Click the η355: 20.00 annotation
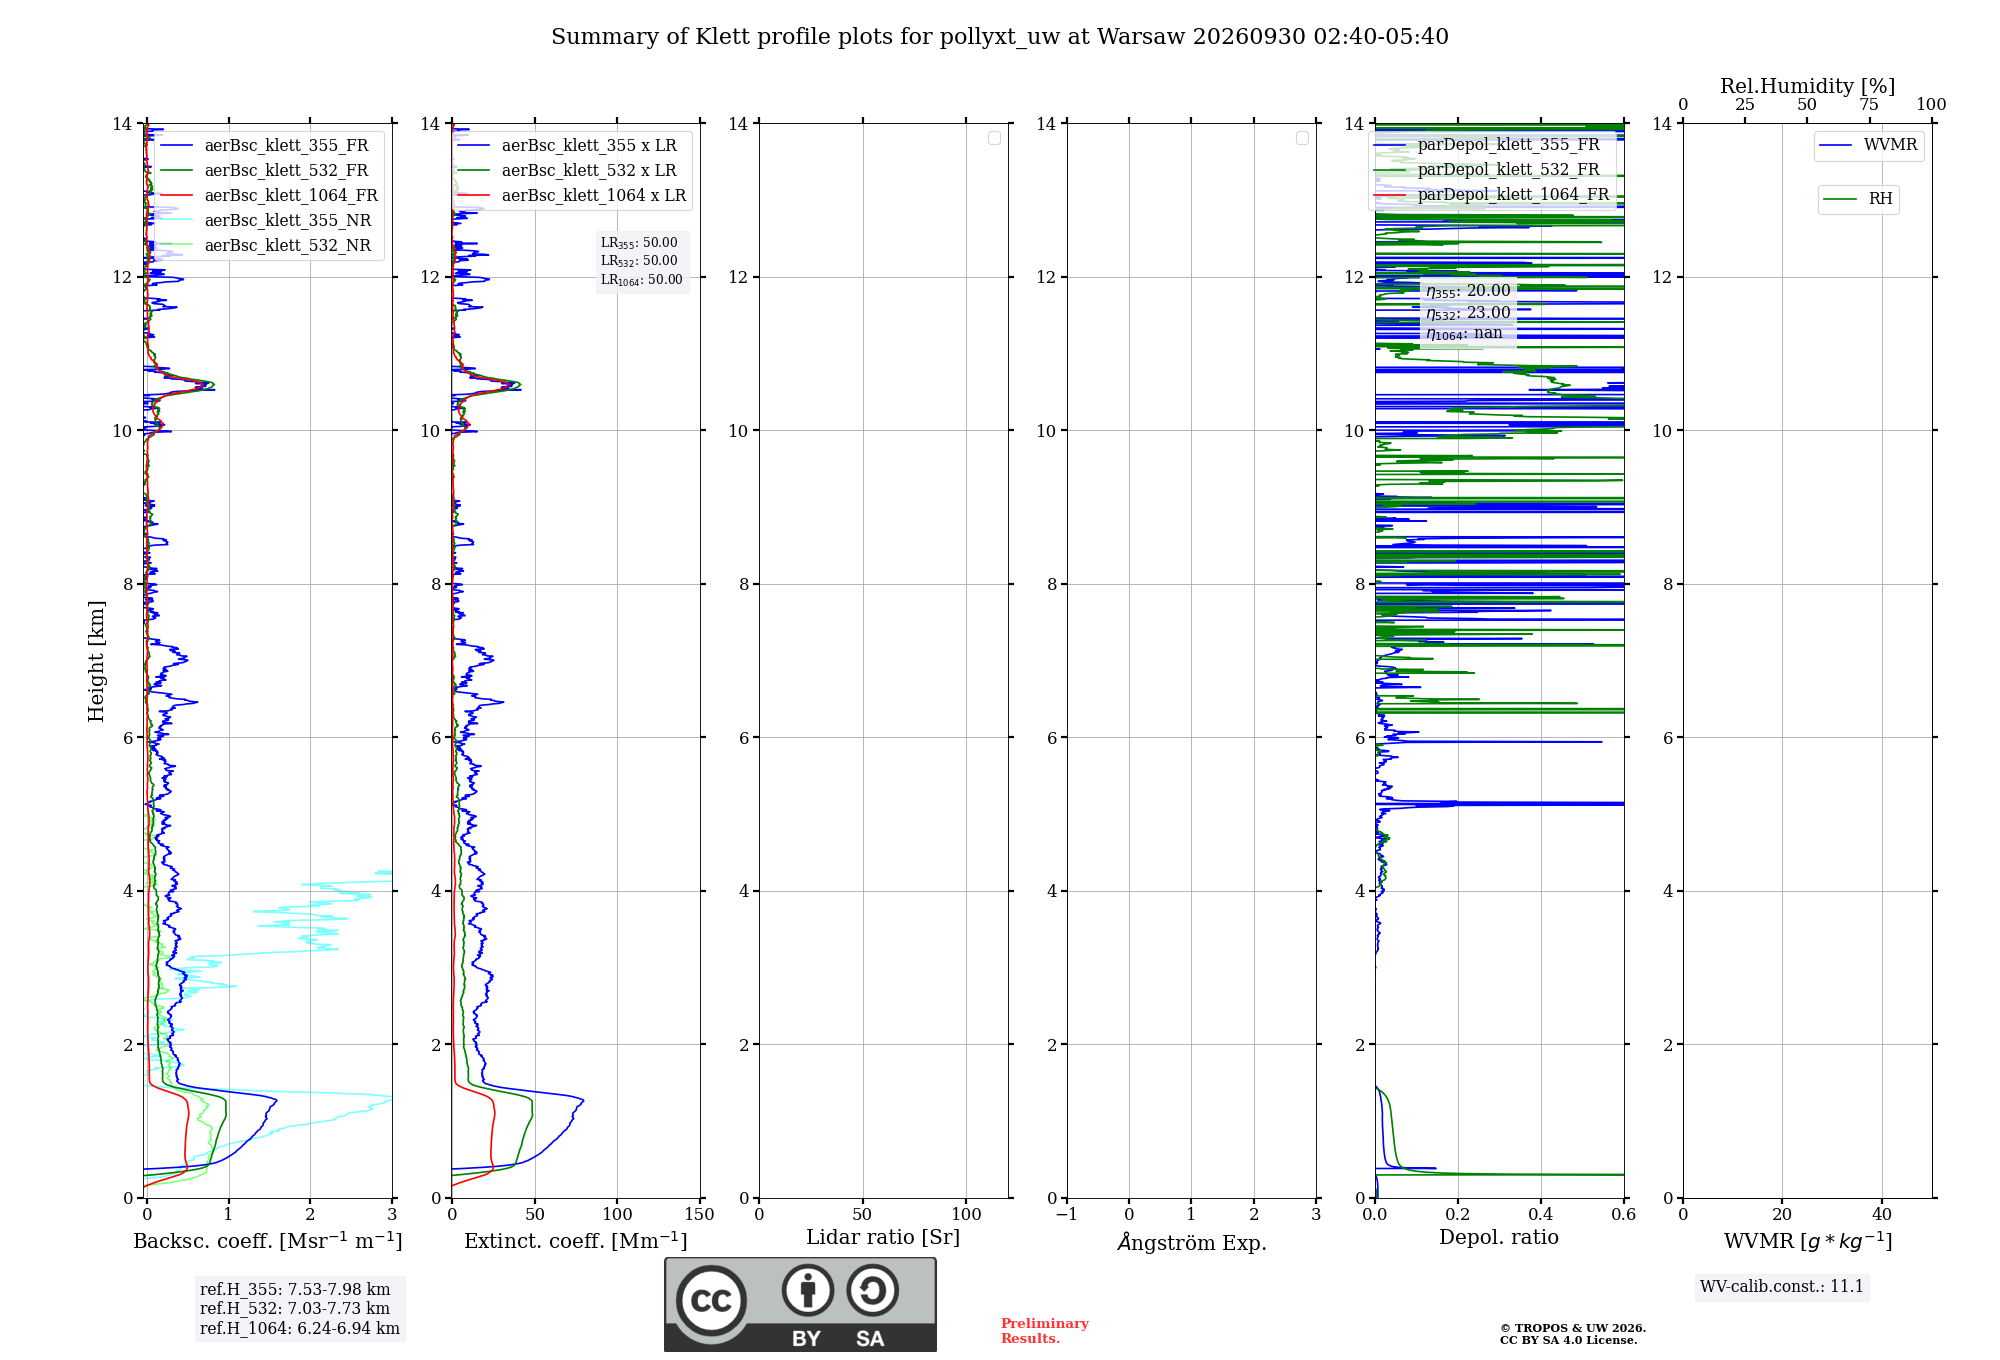 click(x=1468, y=291)
